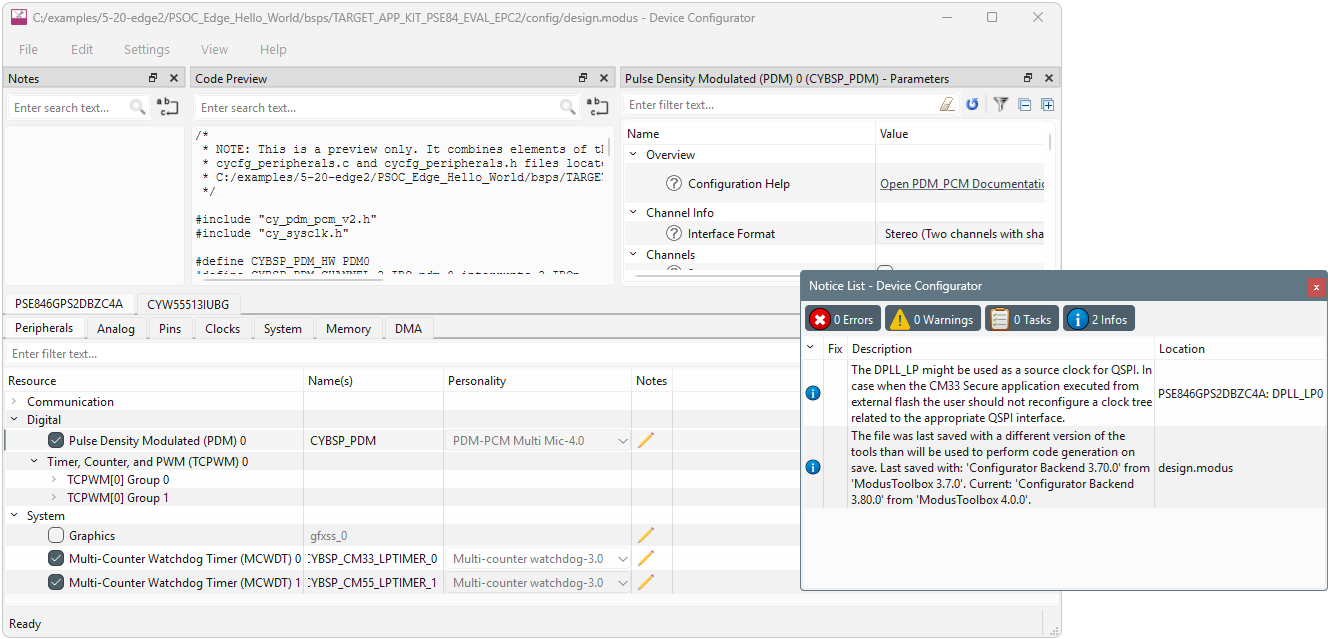Click the Configuration Help question mark icon
Viewport: 1328px width, 639px height.
tap(674, 184)
